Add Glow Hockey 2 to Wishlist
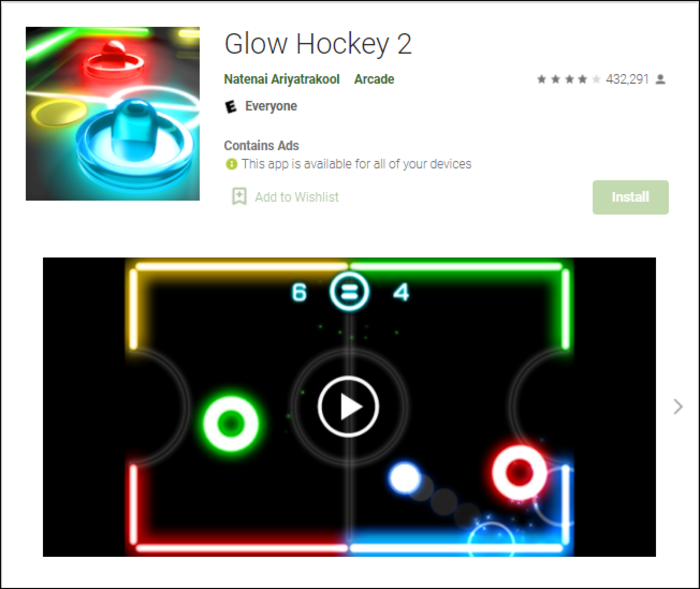700x589 pixels. [x=285, y=197]
